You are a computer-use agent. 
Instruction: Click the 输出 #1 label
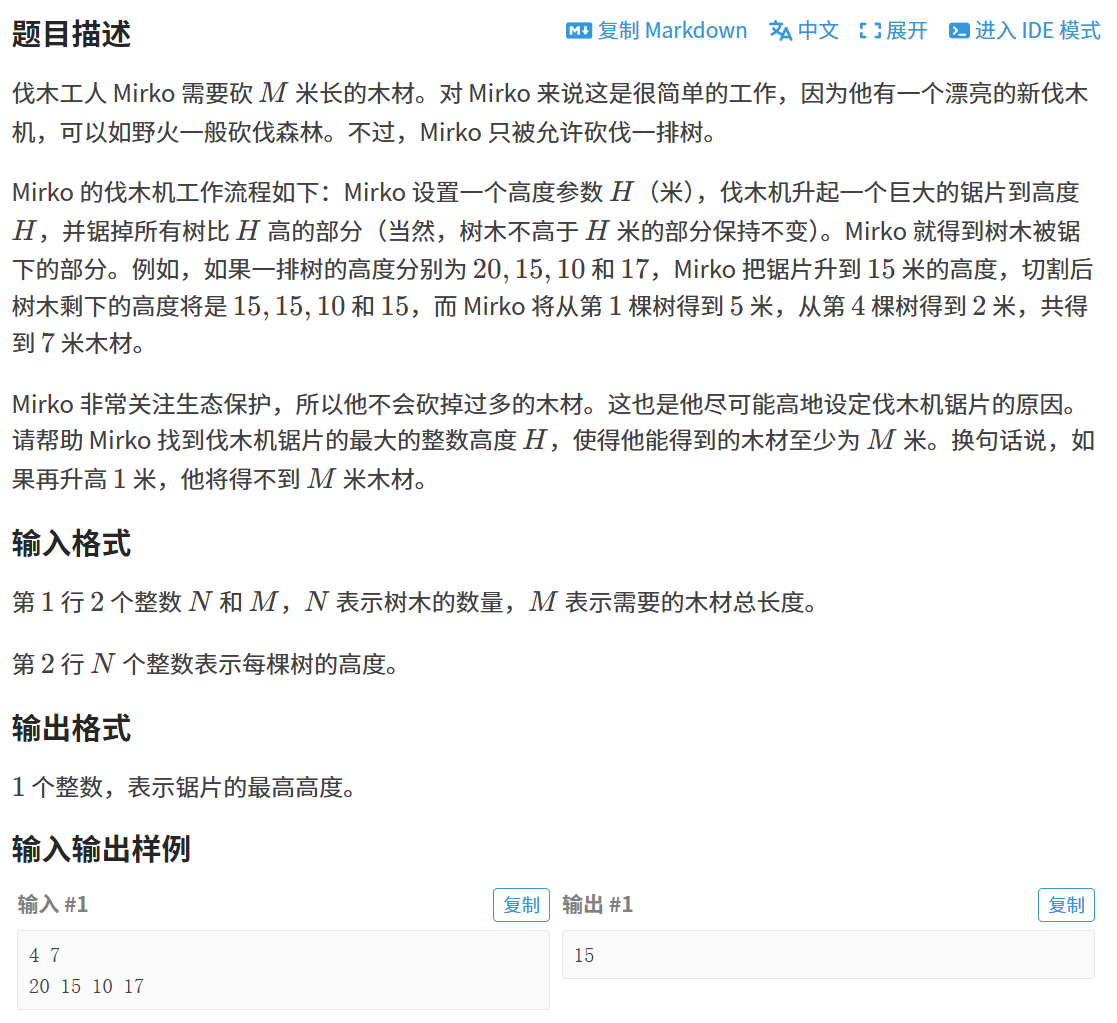(598, 905)
